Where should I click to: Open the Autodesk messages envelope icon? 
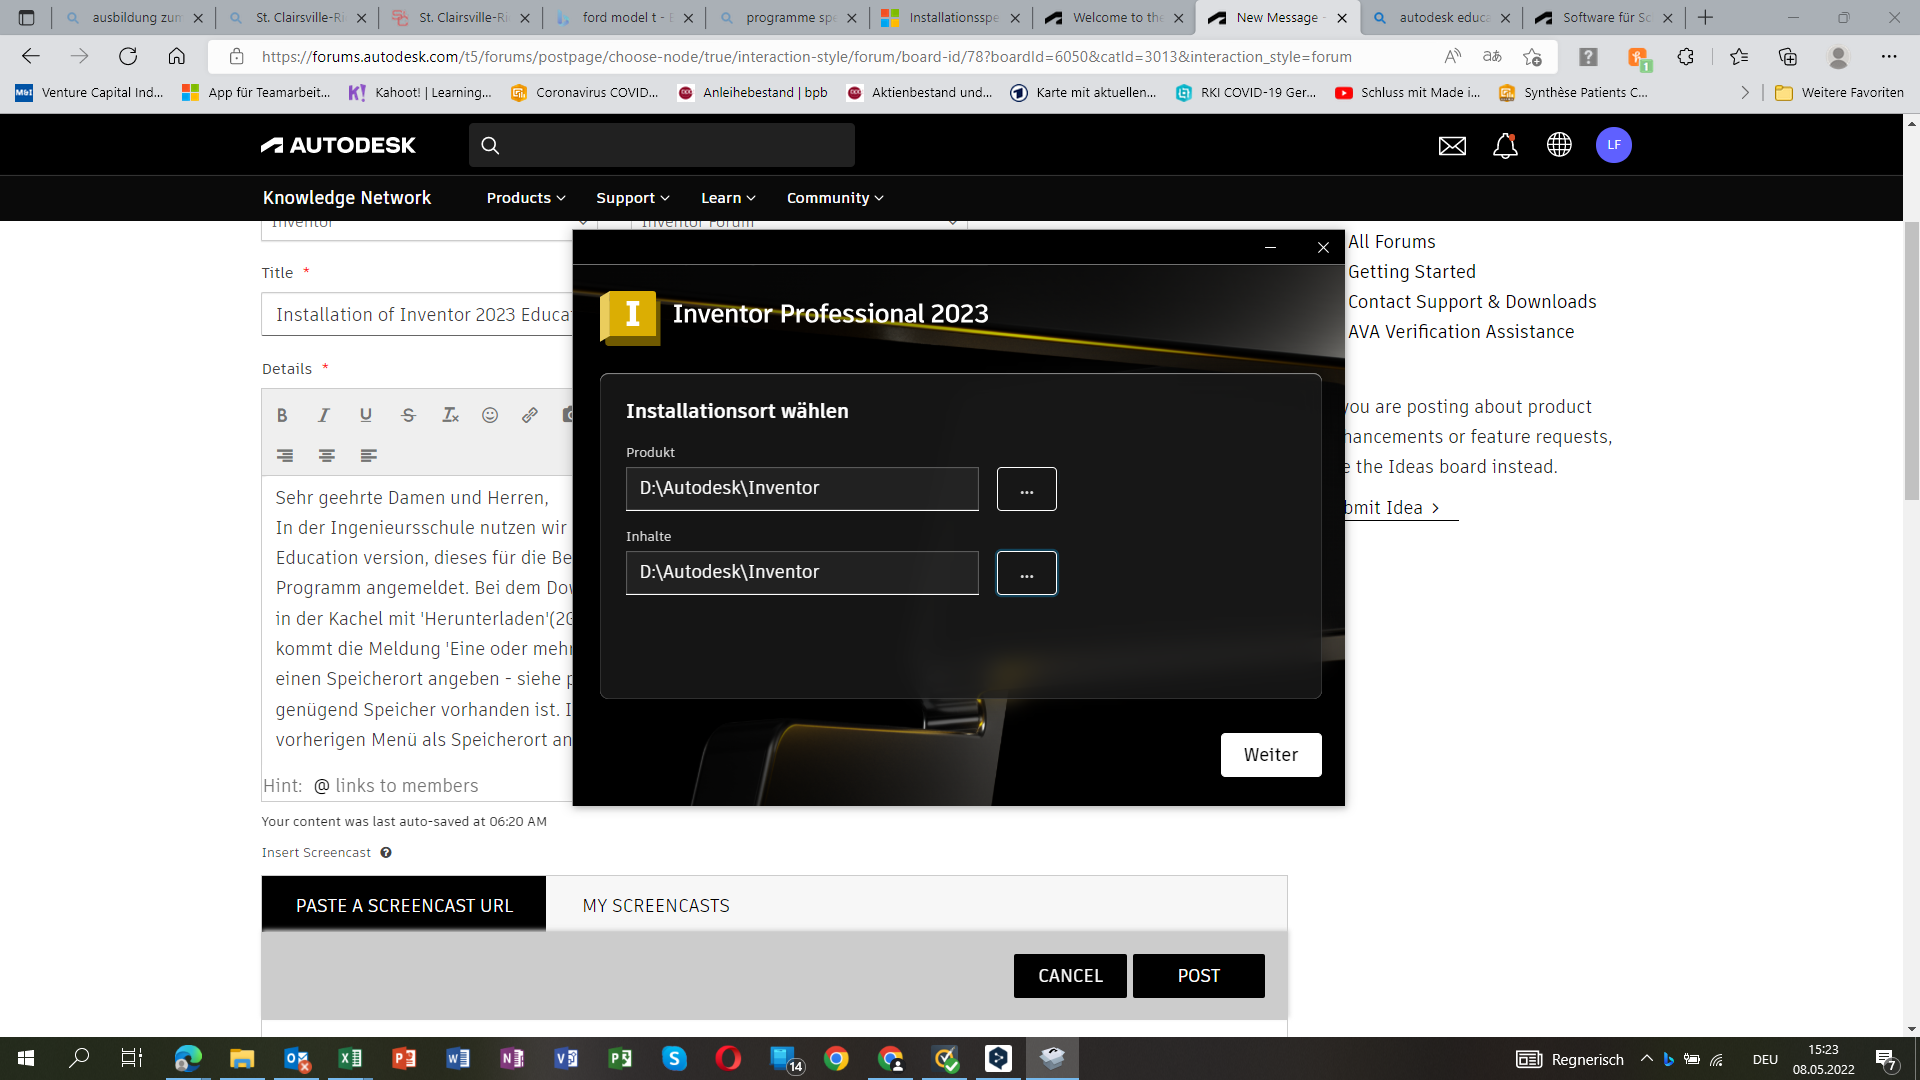click(1452, 146)
